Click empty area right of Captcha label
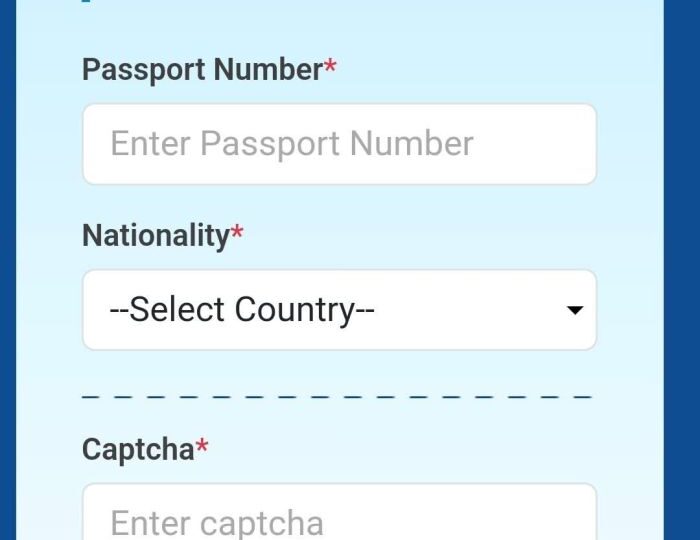 click(400, 449)
